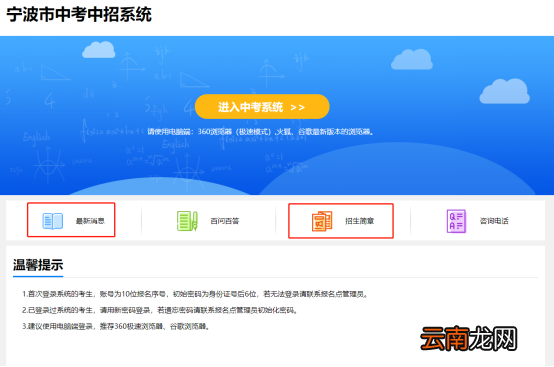Select the 最新消息 label
Viewport: 554px width, 367px height.
[90, 221]
